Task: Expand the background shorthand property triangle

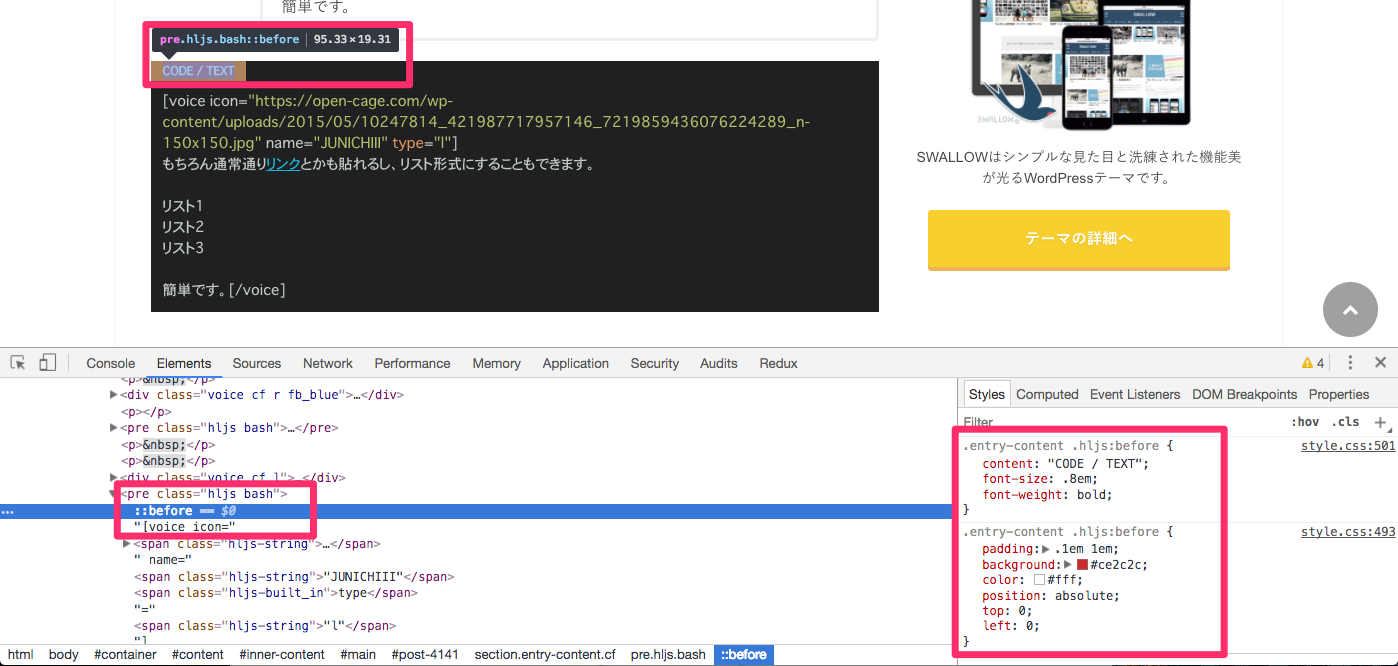Action: [x=1068, y=565]
